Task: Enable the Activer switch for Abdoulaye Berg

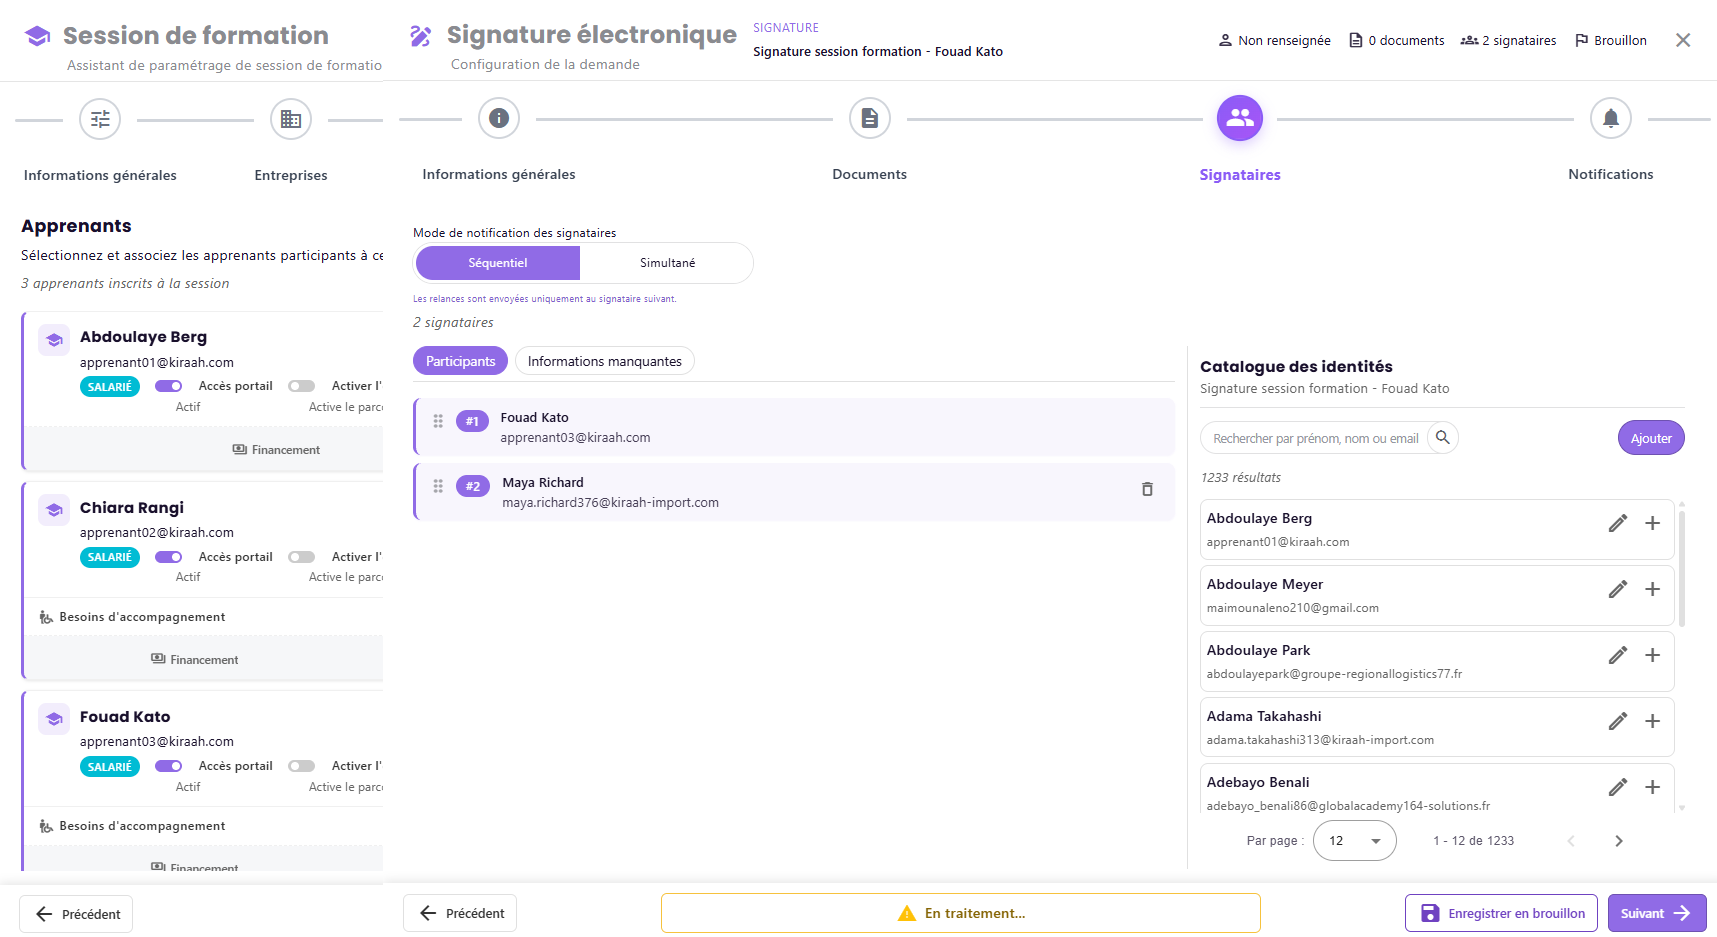Action: pos(301,386)
